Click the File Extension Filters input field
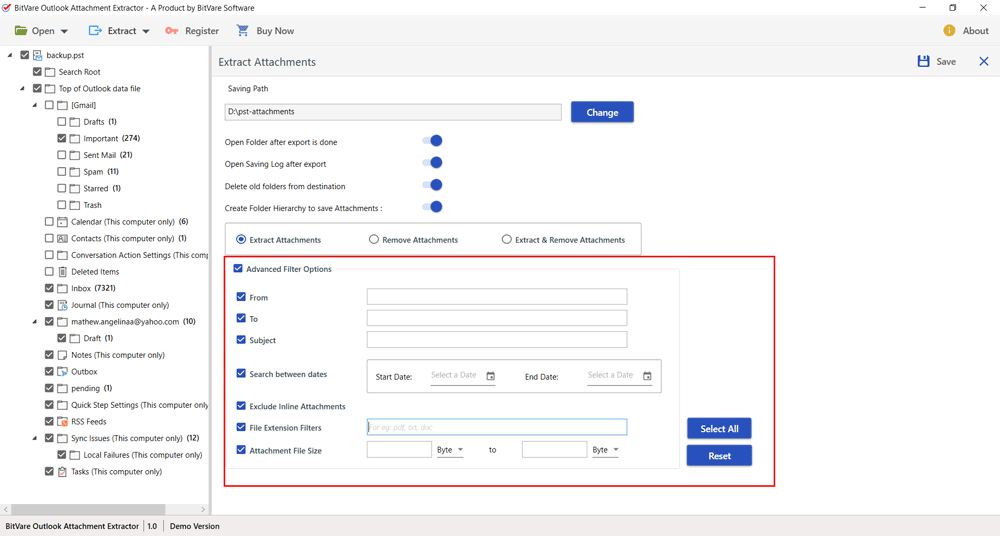 click(x=497, y=427)
